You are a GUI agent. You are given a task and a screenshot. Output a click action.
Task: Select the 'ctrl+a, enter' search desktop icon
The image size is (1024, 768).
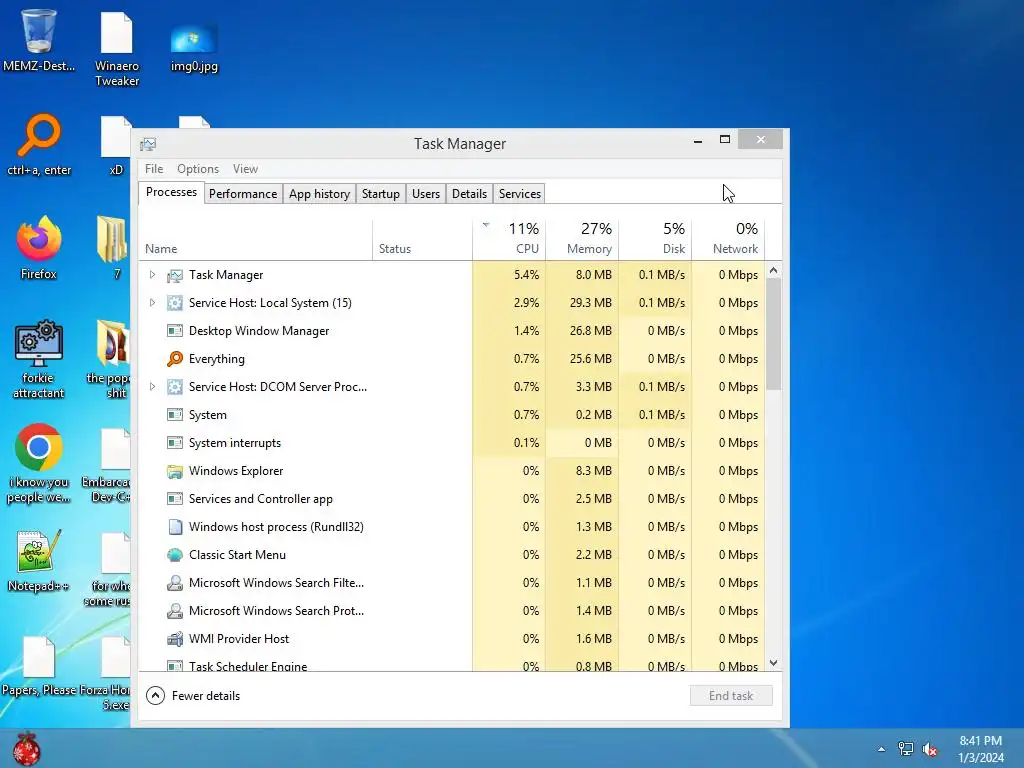(x=39, y=136)
